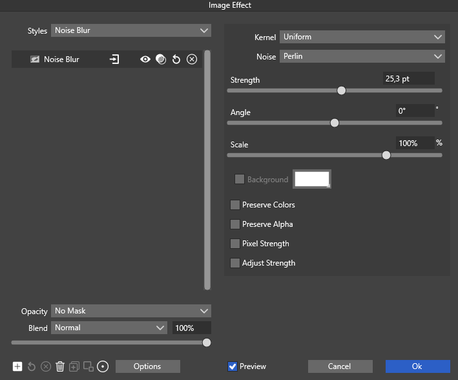Click the Scale label
458x380 pixels.
[239, 145]
